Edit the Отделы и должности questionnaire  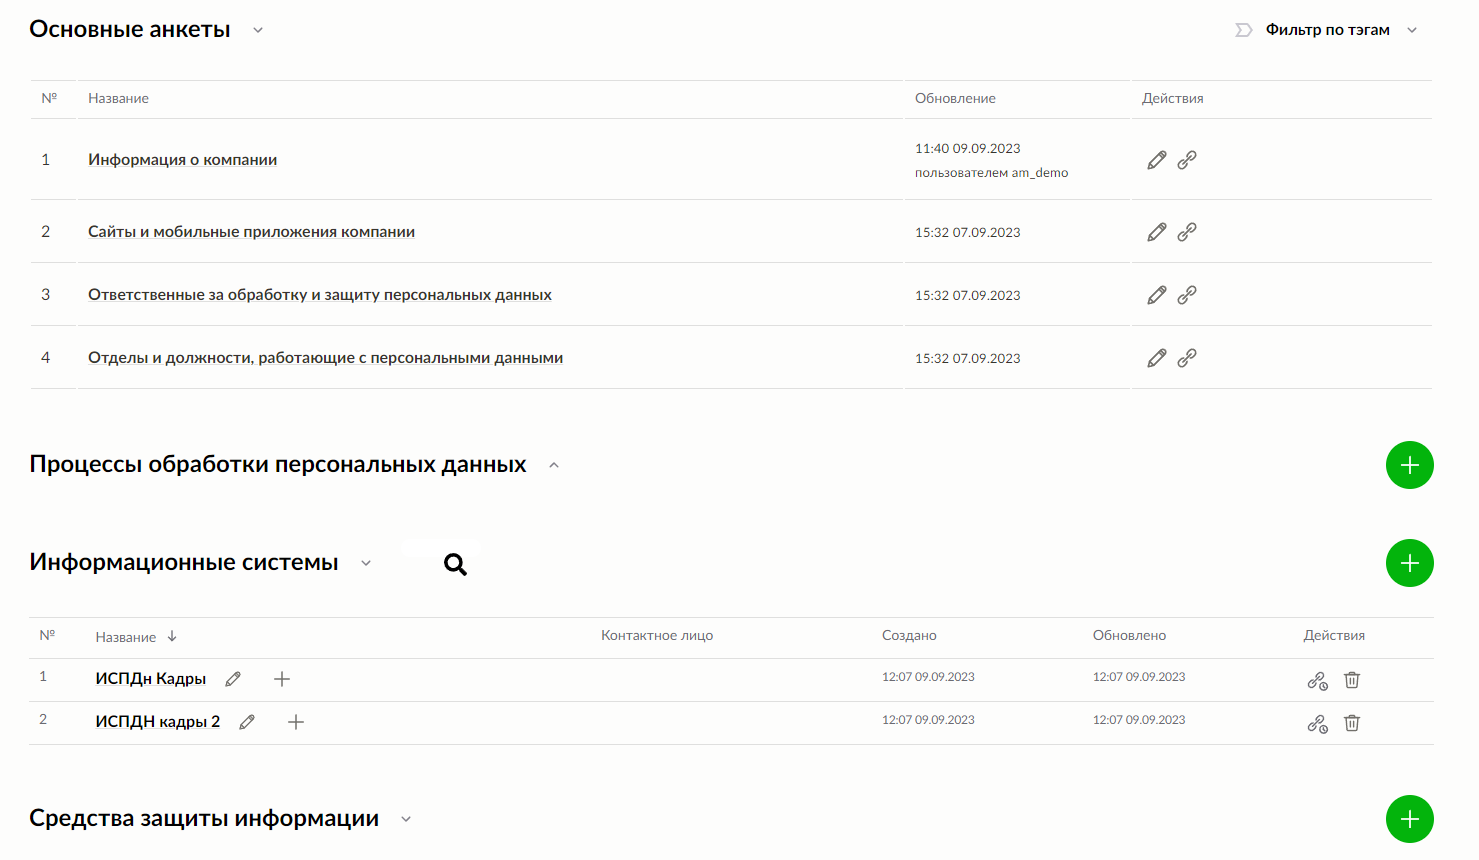1157,358
